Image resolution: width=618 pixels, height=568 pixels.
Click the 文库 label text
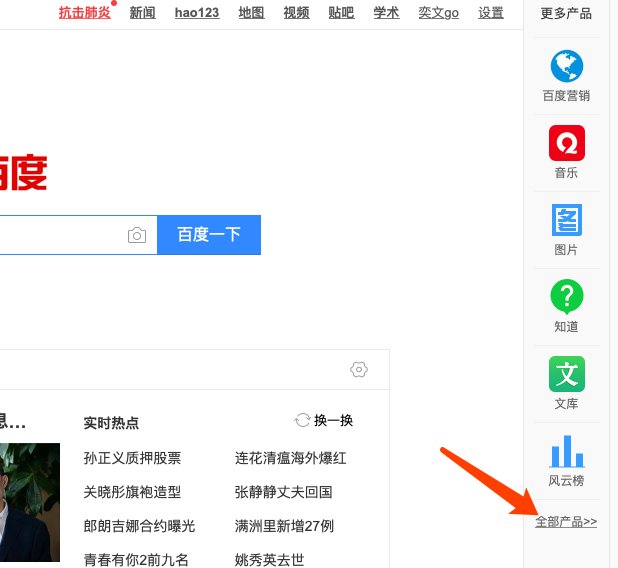point(566,404)
